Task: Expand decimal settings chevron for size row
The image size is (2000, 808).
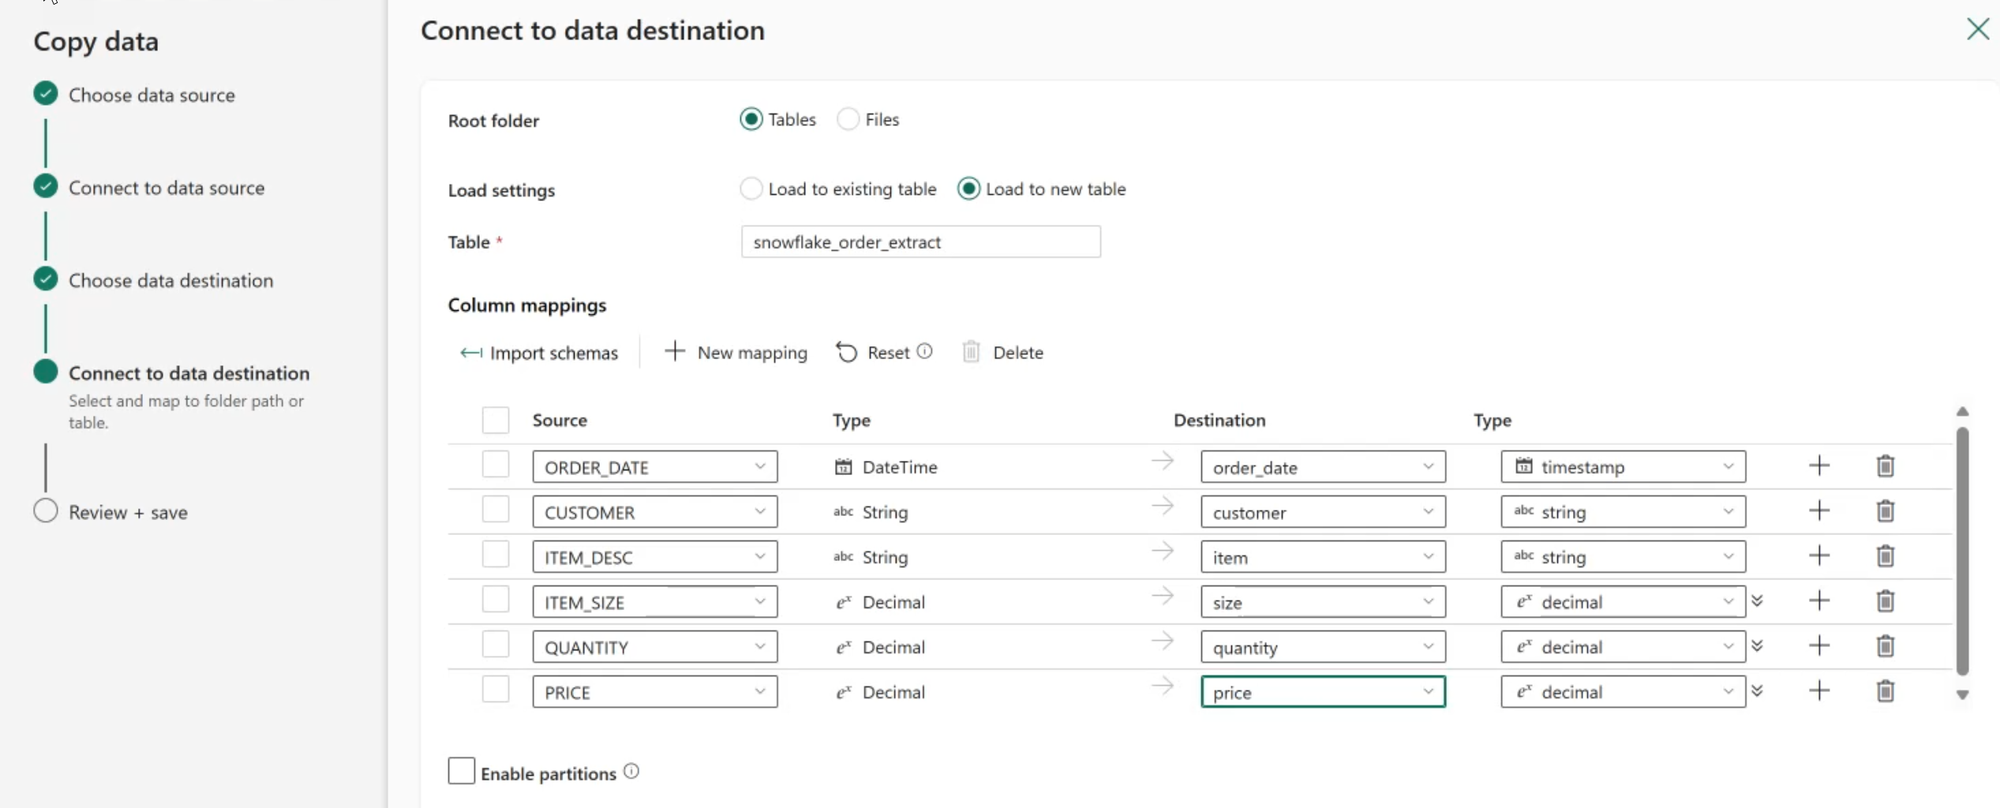Action: 1757,601
